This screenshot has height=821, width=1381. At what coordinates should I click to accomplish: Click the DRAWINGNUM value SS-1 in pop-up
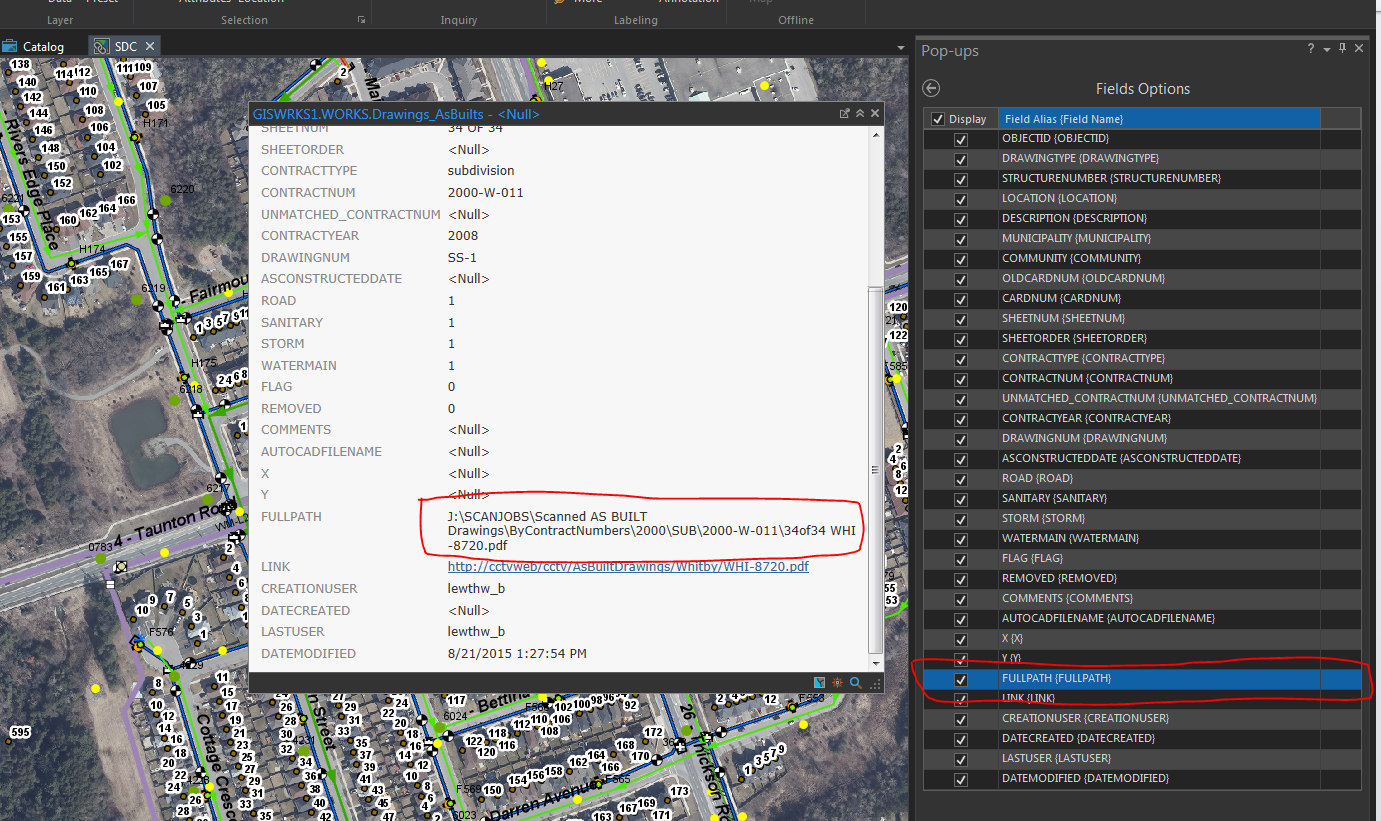point(462,257)
